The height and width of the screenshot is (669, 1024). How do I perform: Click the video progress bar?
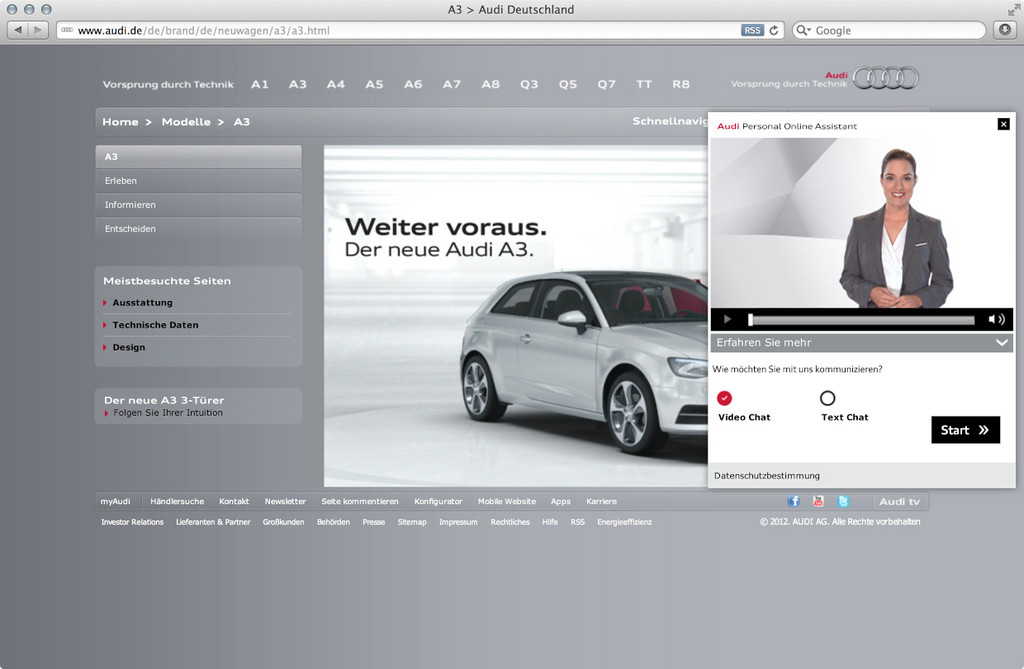pyautogui.click(x=861, y=319)
